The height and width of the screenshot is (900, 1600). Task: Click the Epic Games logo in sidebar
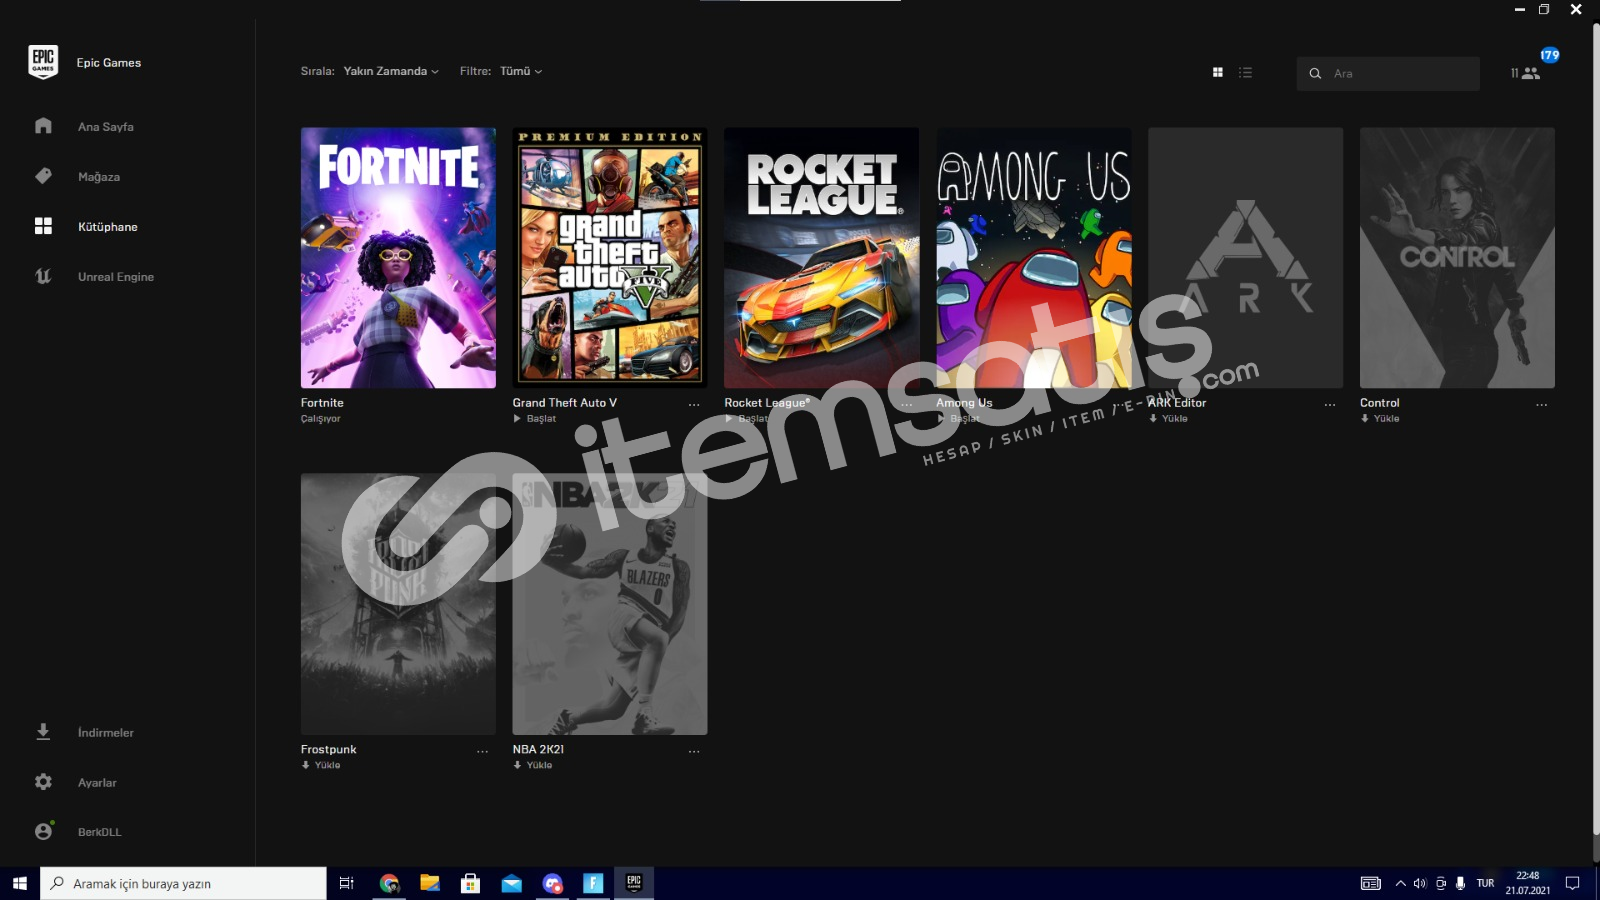point(43,62)
